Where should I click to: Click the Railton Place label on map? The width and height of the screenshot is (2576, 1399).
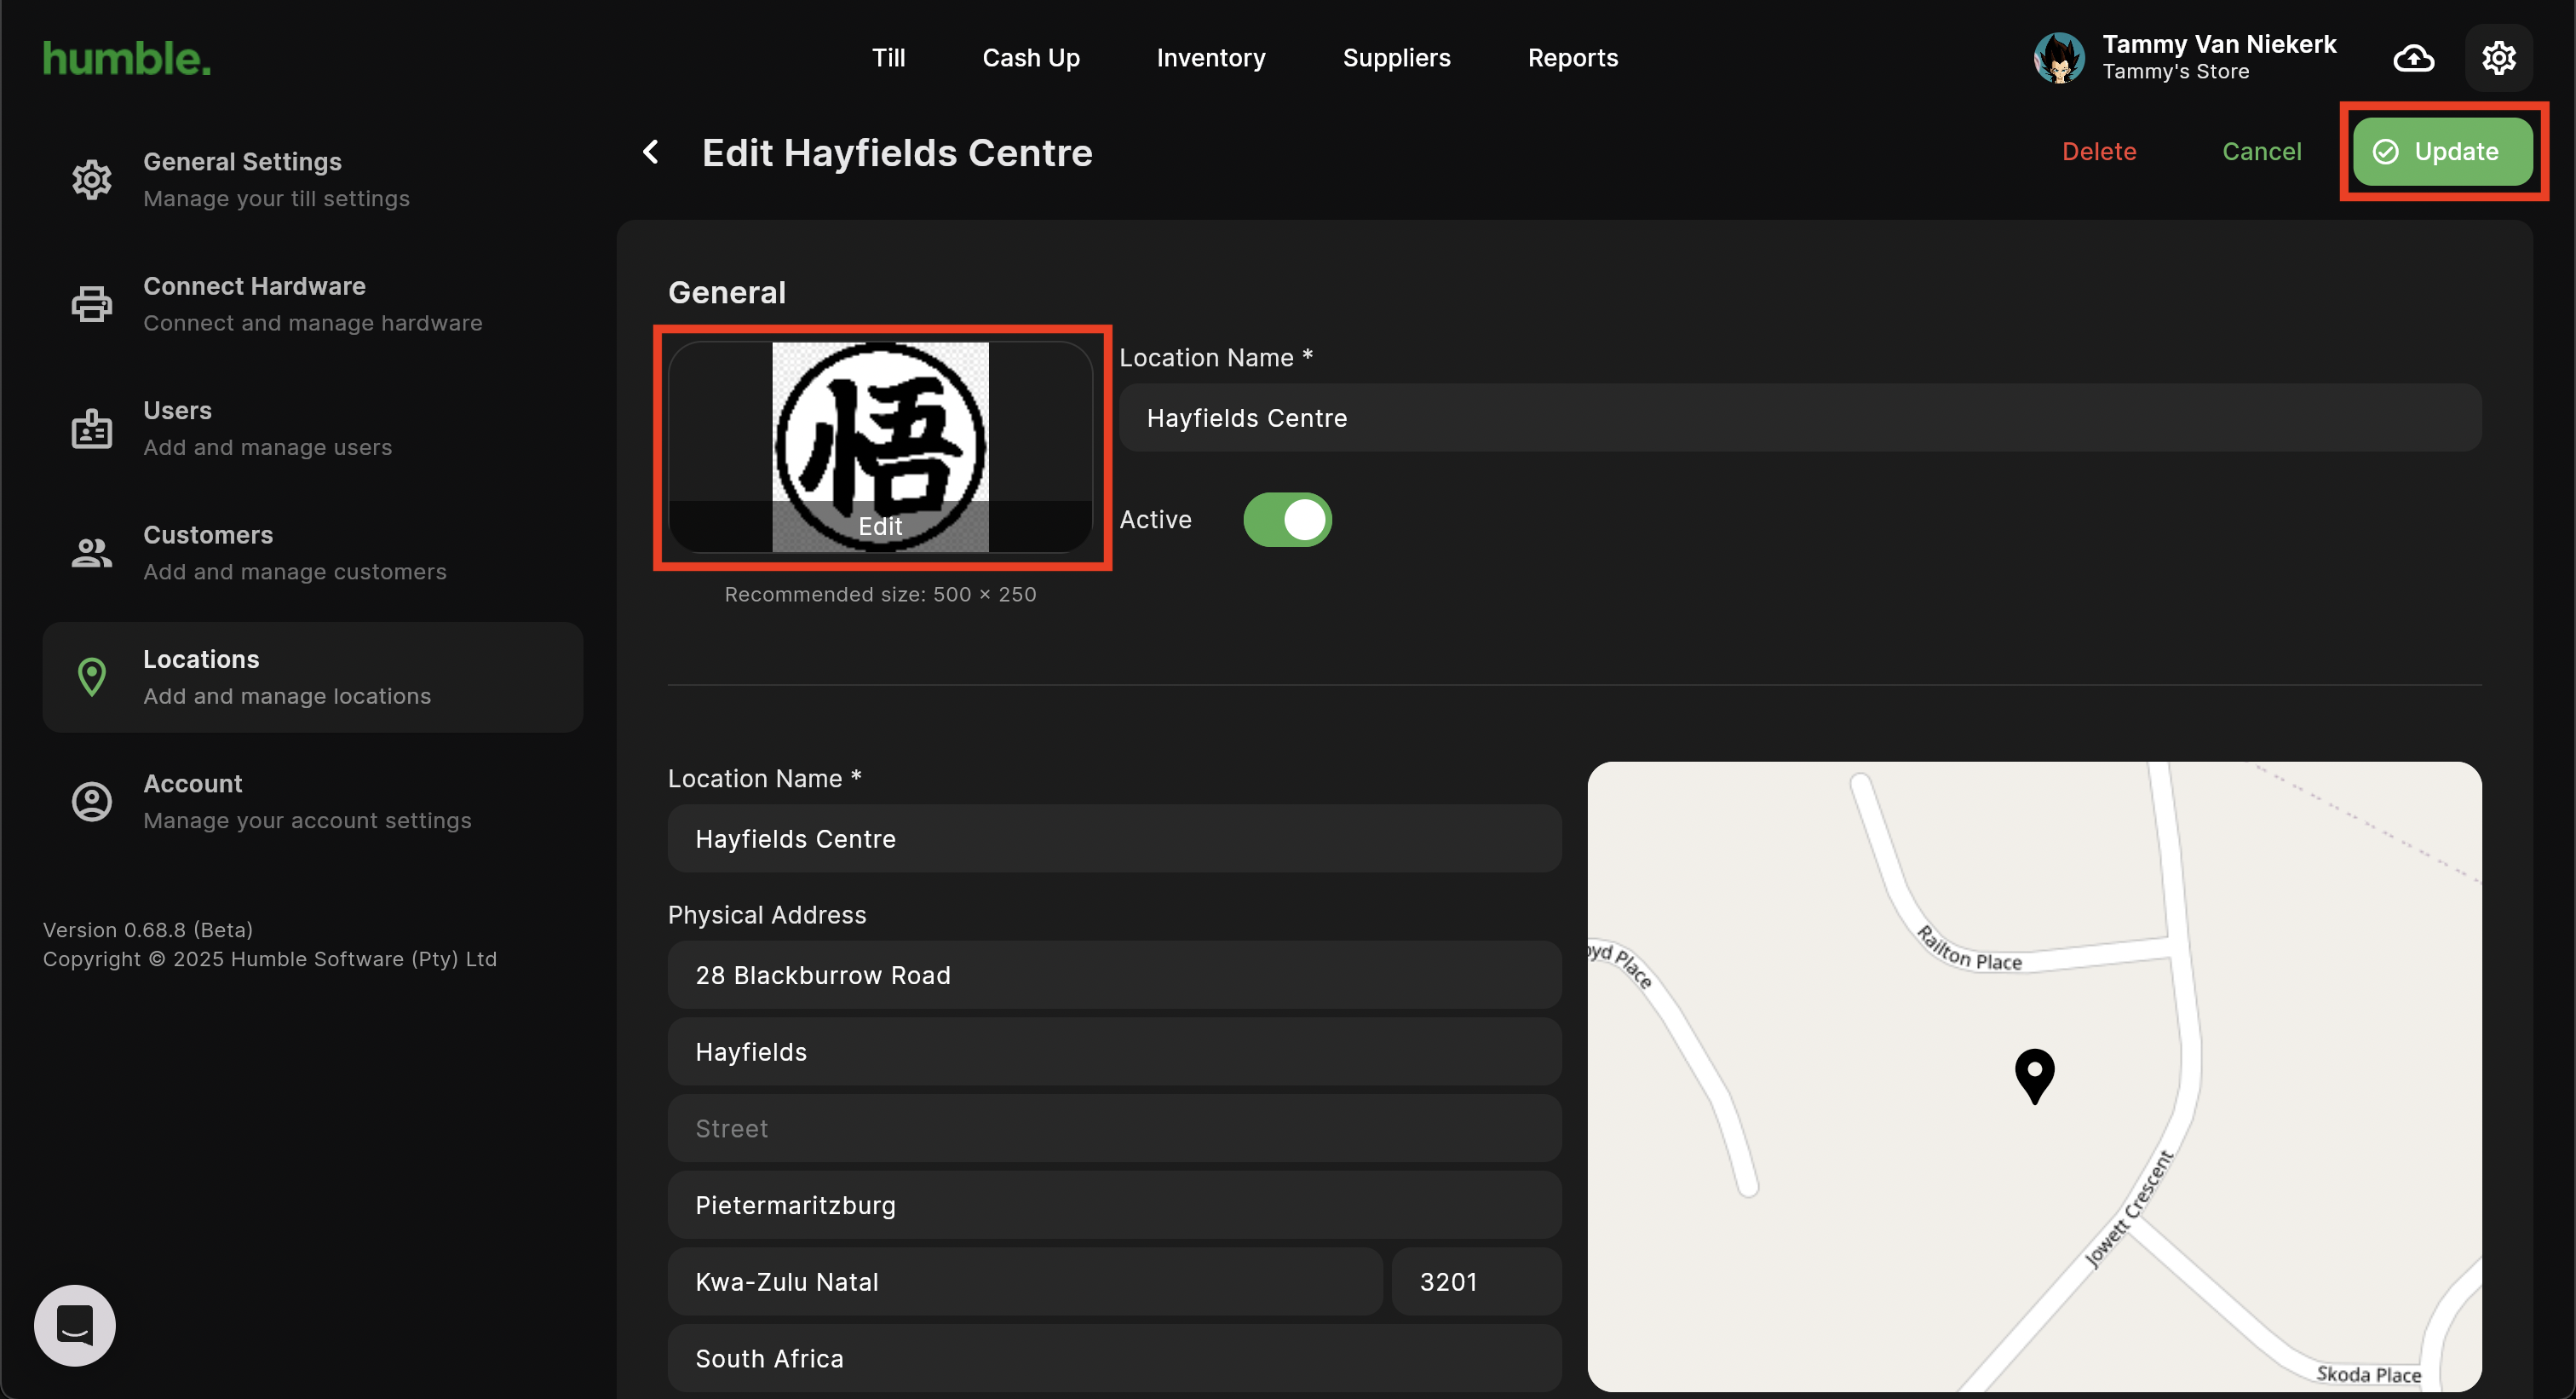tap(1968, 950)
